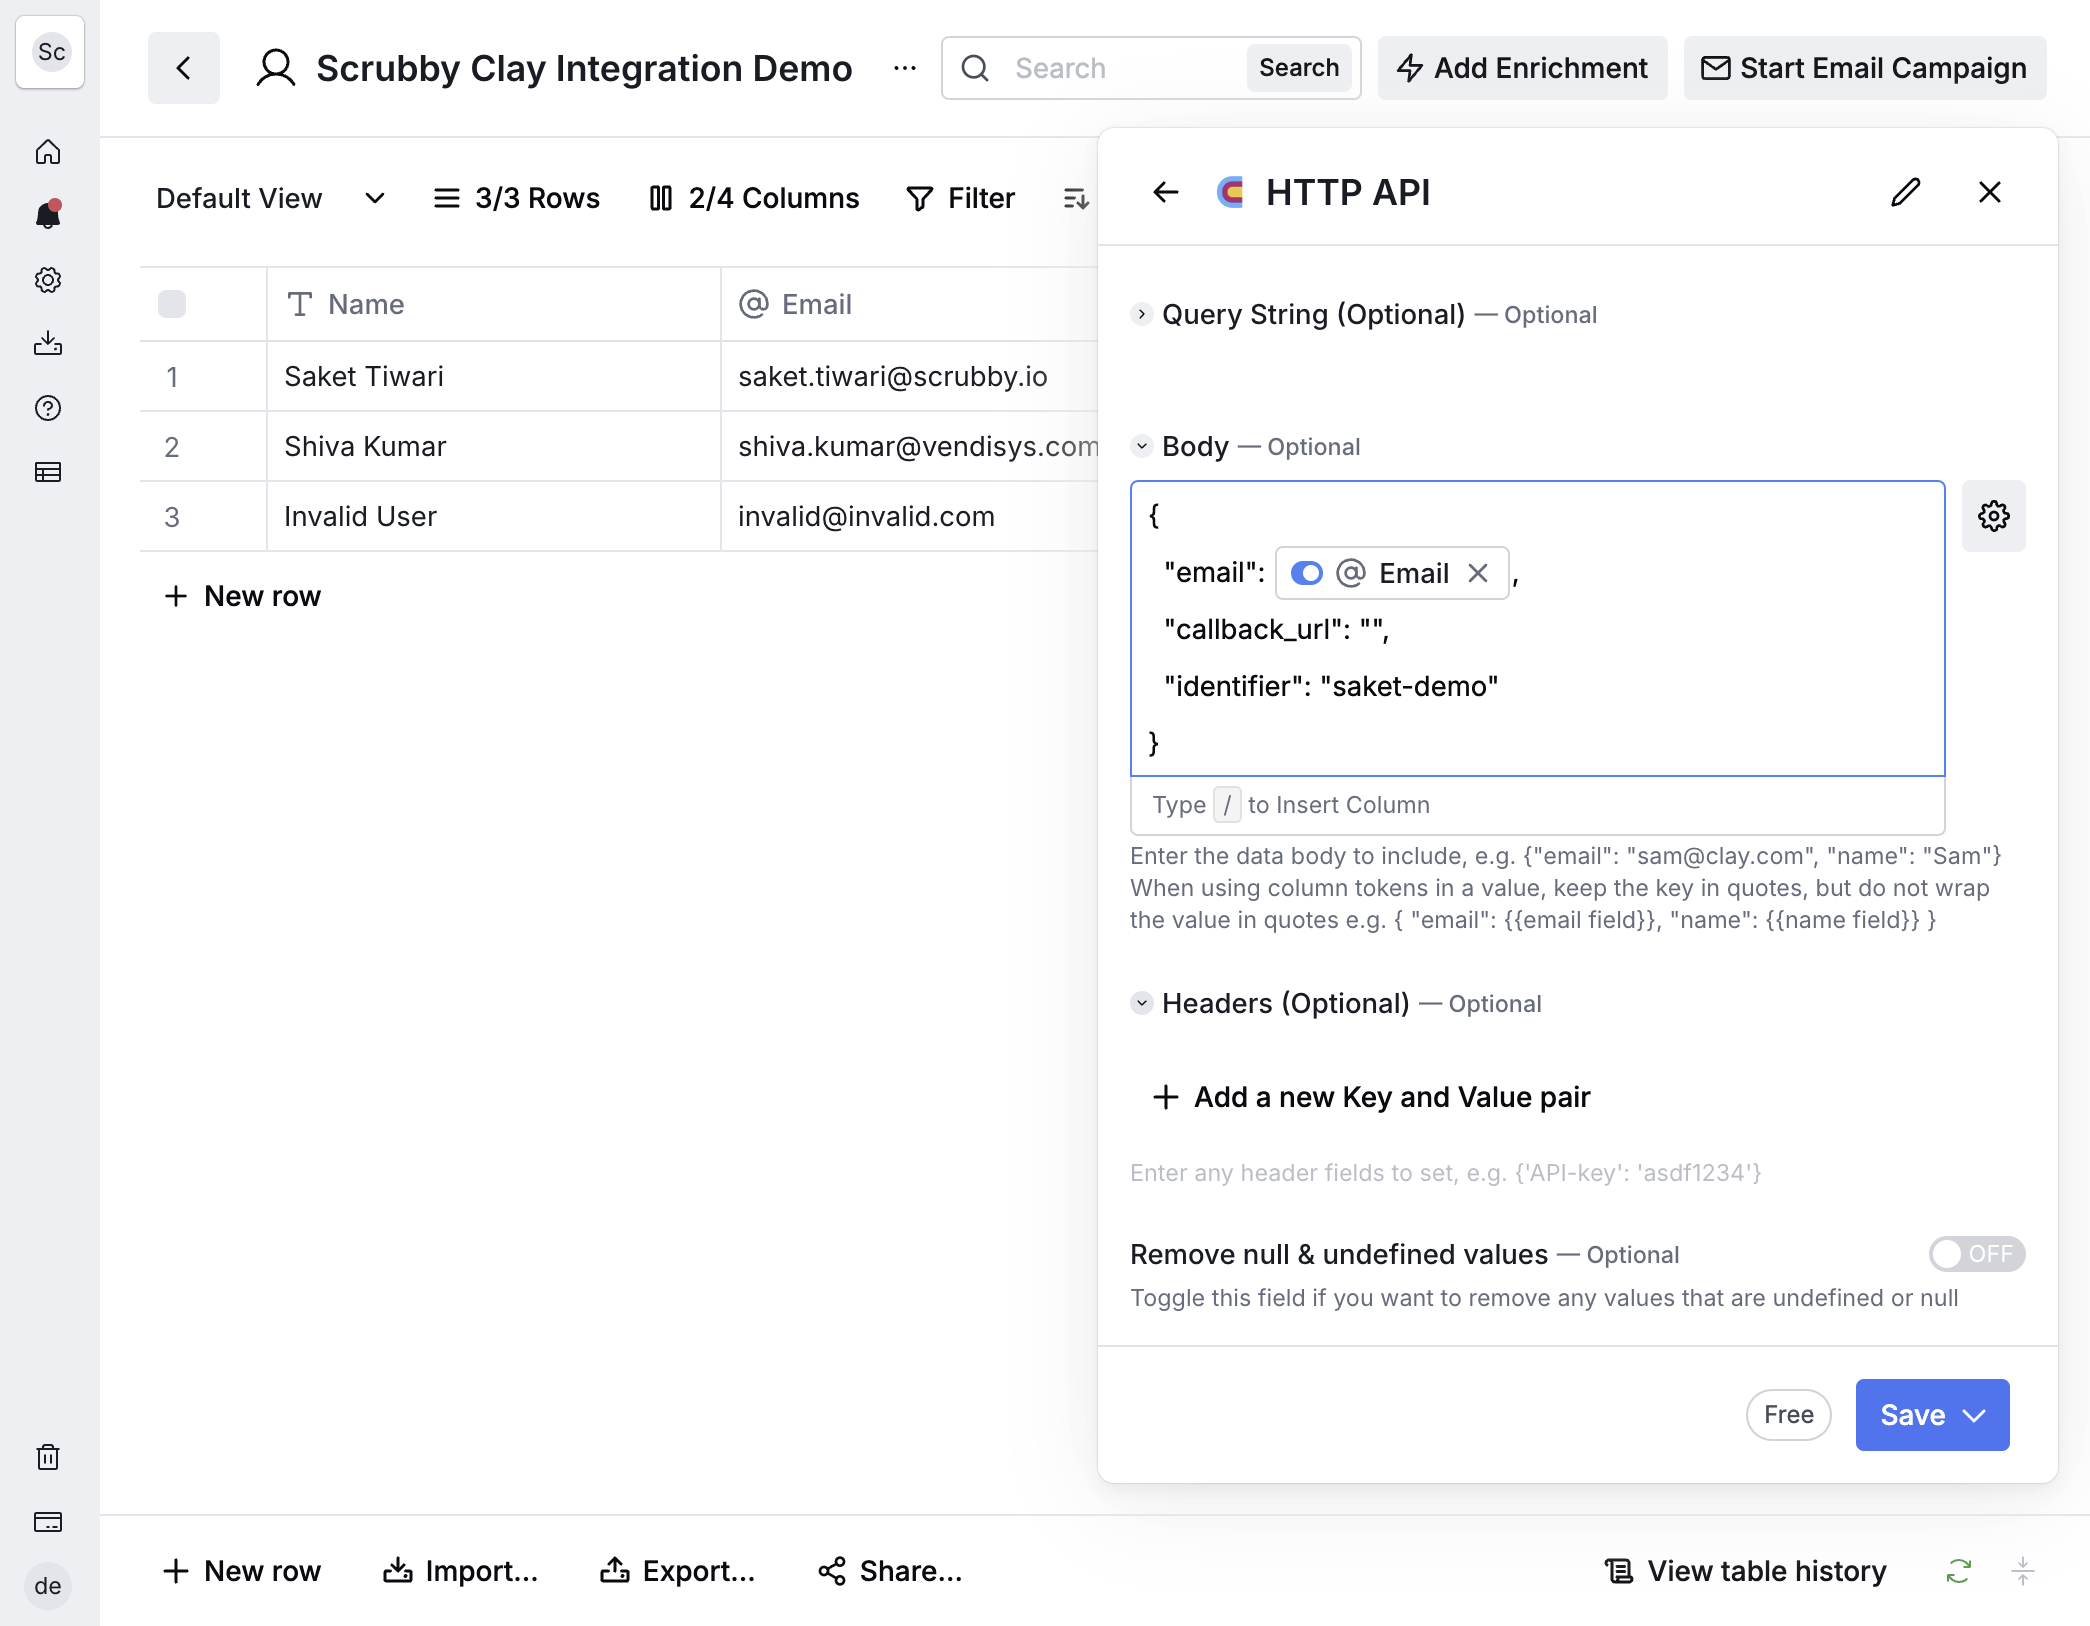
Task: Open the Home icon in sidebar
Action: point(48,152)
